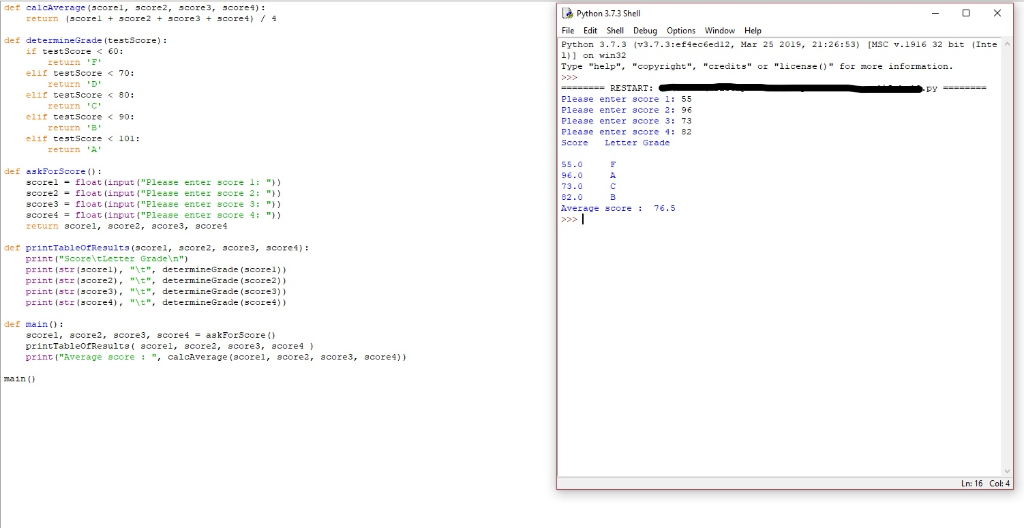Screen dimensions: 1024x528
Task: Open the Edit menu in Python Shell
Action: [590, 31]
